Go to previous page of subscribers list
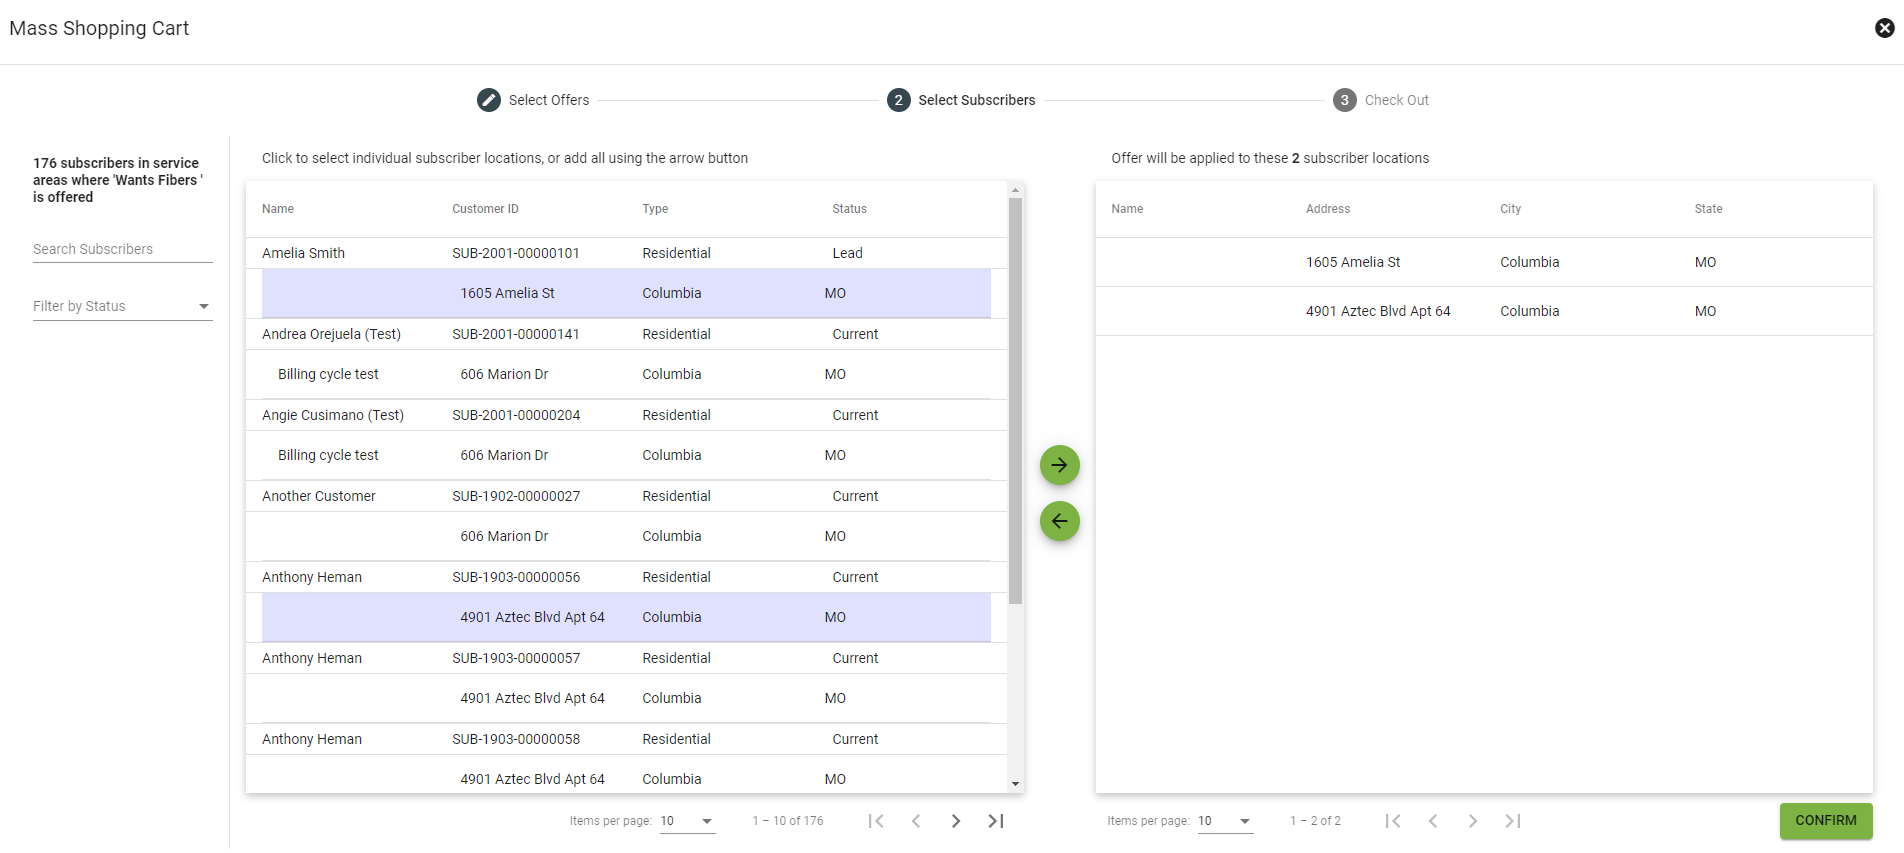The image size is (1904, 853). point(916,821)
